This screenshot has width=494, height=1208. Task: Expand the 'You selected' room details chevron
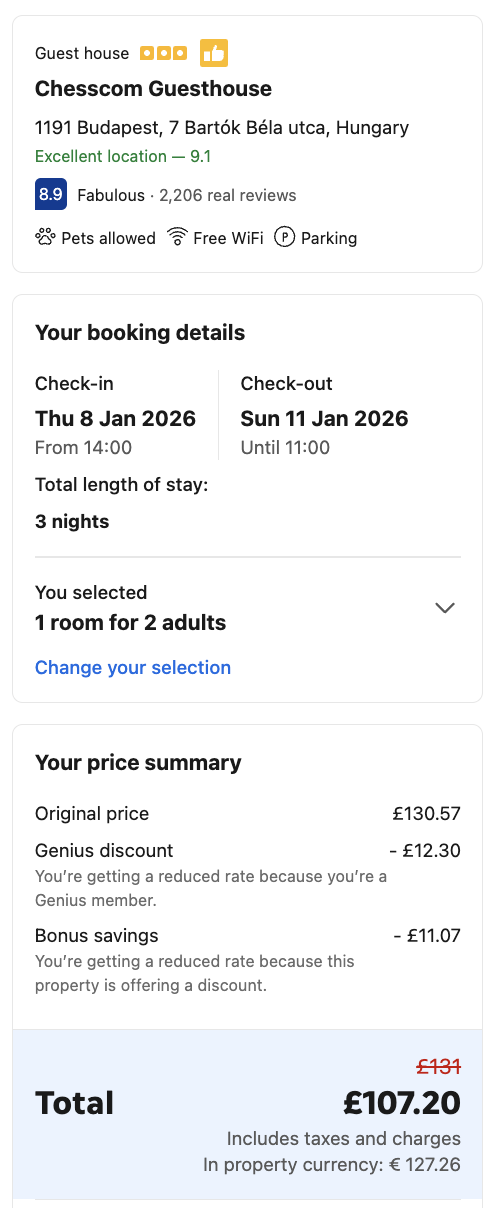445,608
